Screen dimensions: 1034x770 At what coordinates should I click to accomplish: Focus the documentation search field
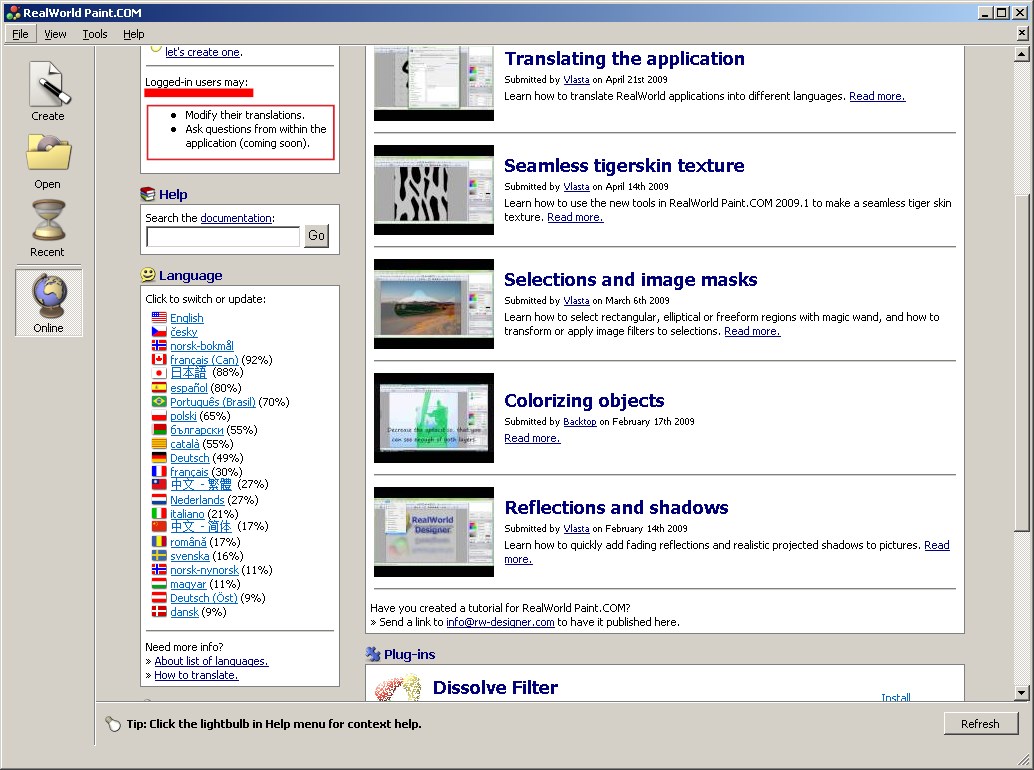tap(223, 236)
